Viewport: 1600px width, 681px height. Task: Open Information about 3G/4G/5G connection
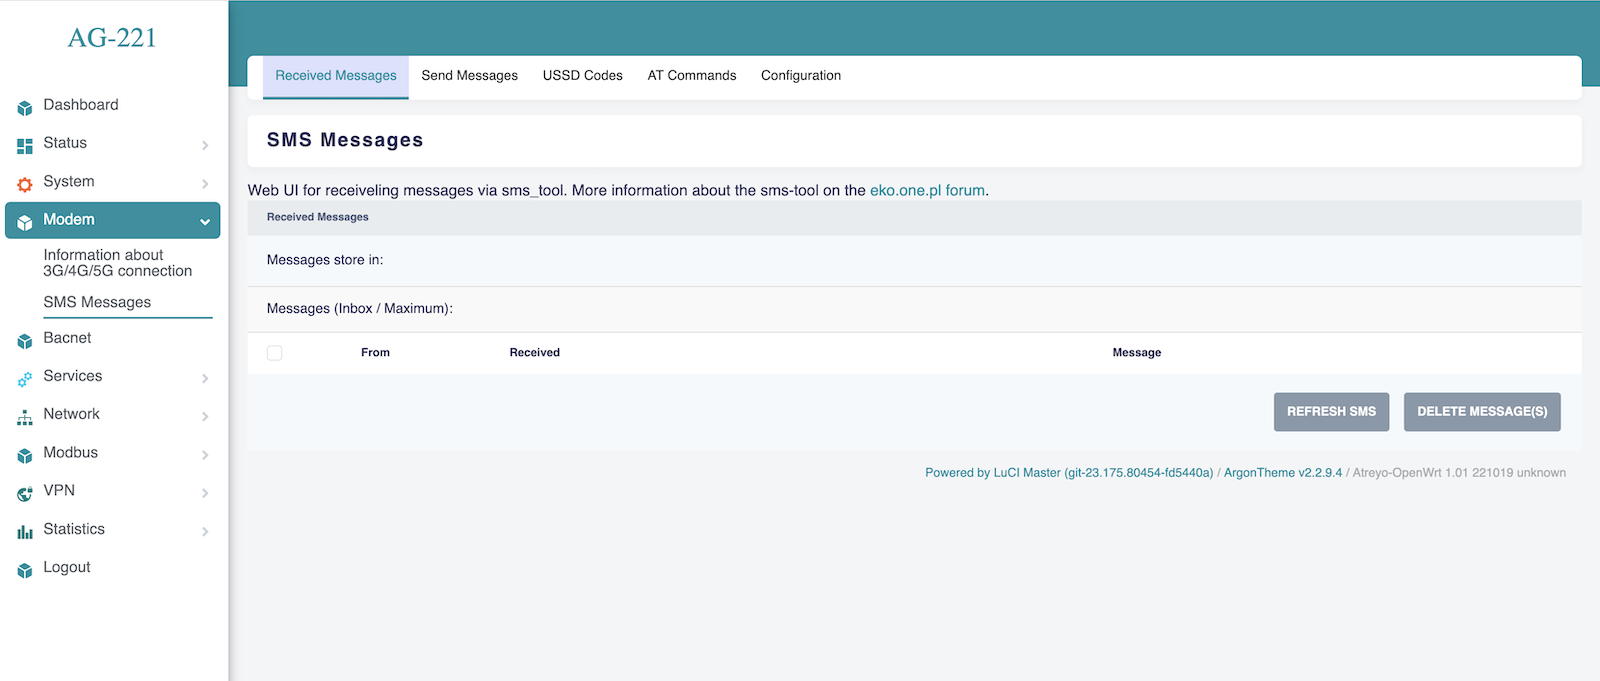coord(117,263)
